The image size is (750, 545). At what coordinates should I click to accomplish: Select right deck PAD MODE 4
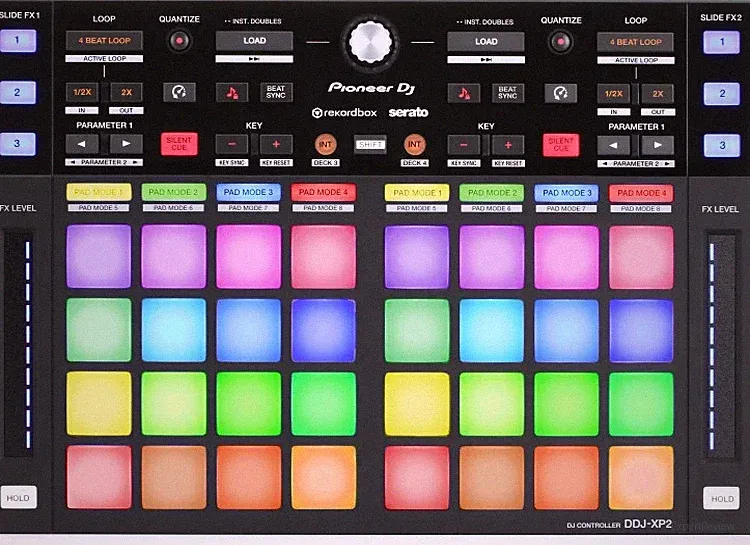pos(641,193)
